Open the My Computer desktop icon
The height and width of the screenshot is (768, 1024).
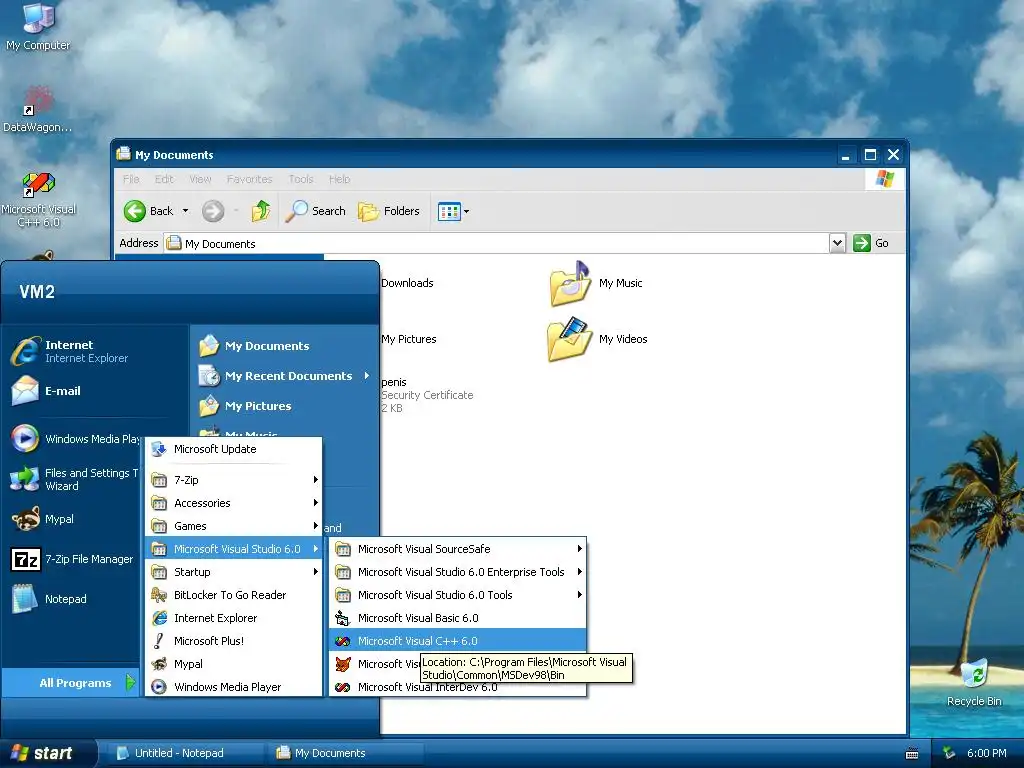pyautogui.click(x=38, y=26)
